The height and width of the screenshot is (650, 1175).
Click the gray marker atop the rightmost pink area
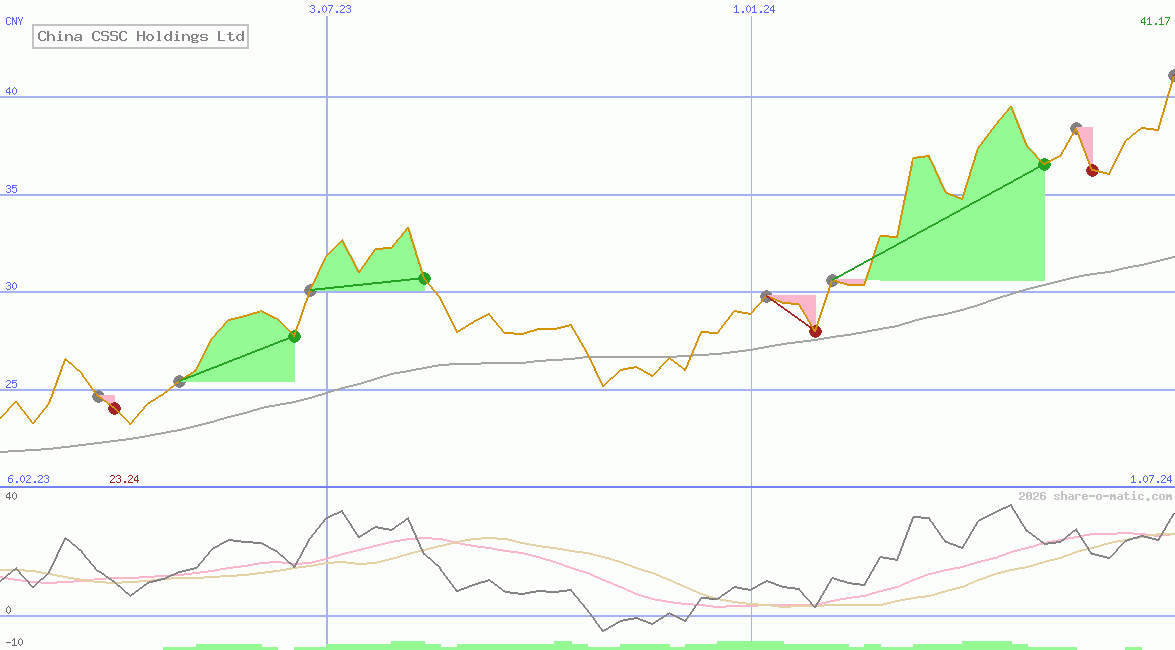coord(1076,128)
